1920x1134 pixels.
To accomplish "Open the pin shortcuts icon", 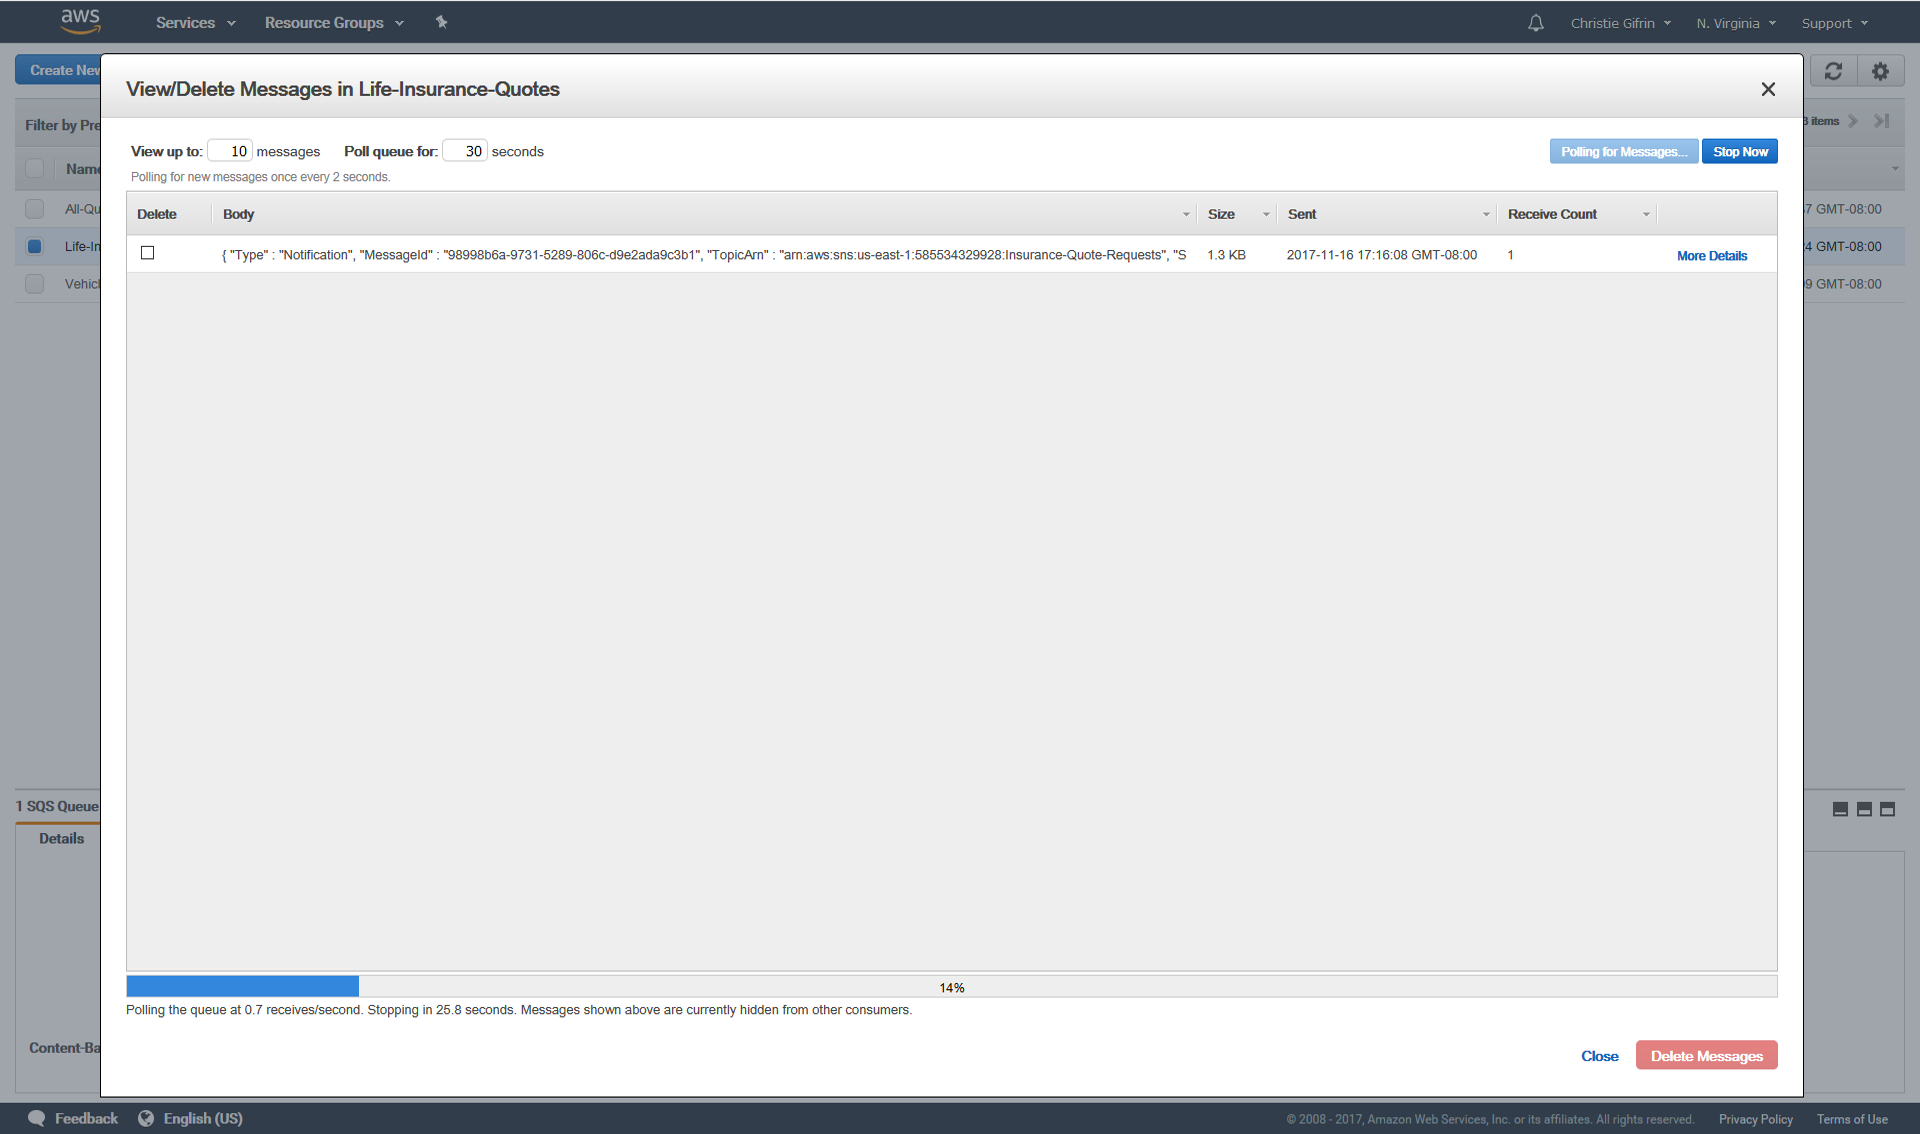I will tap(441, 22).
